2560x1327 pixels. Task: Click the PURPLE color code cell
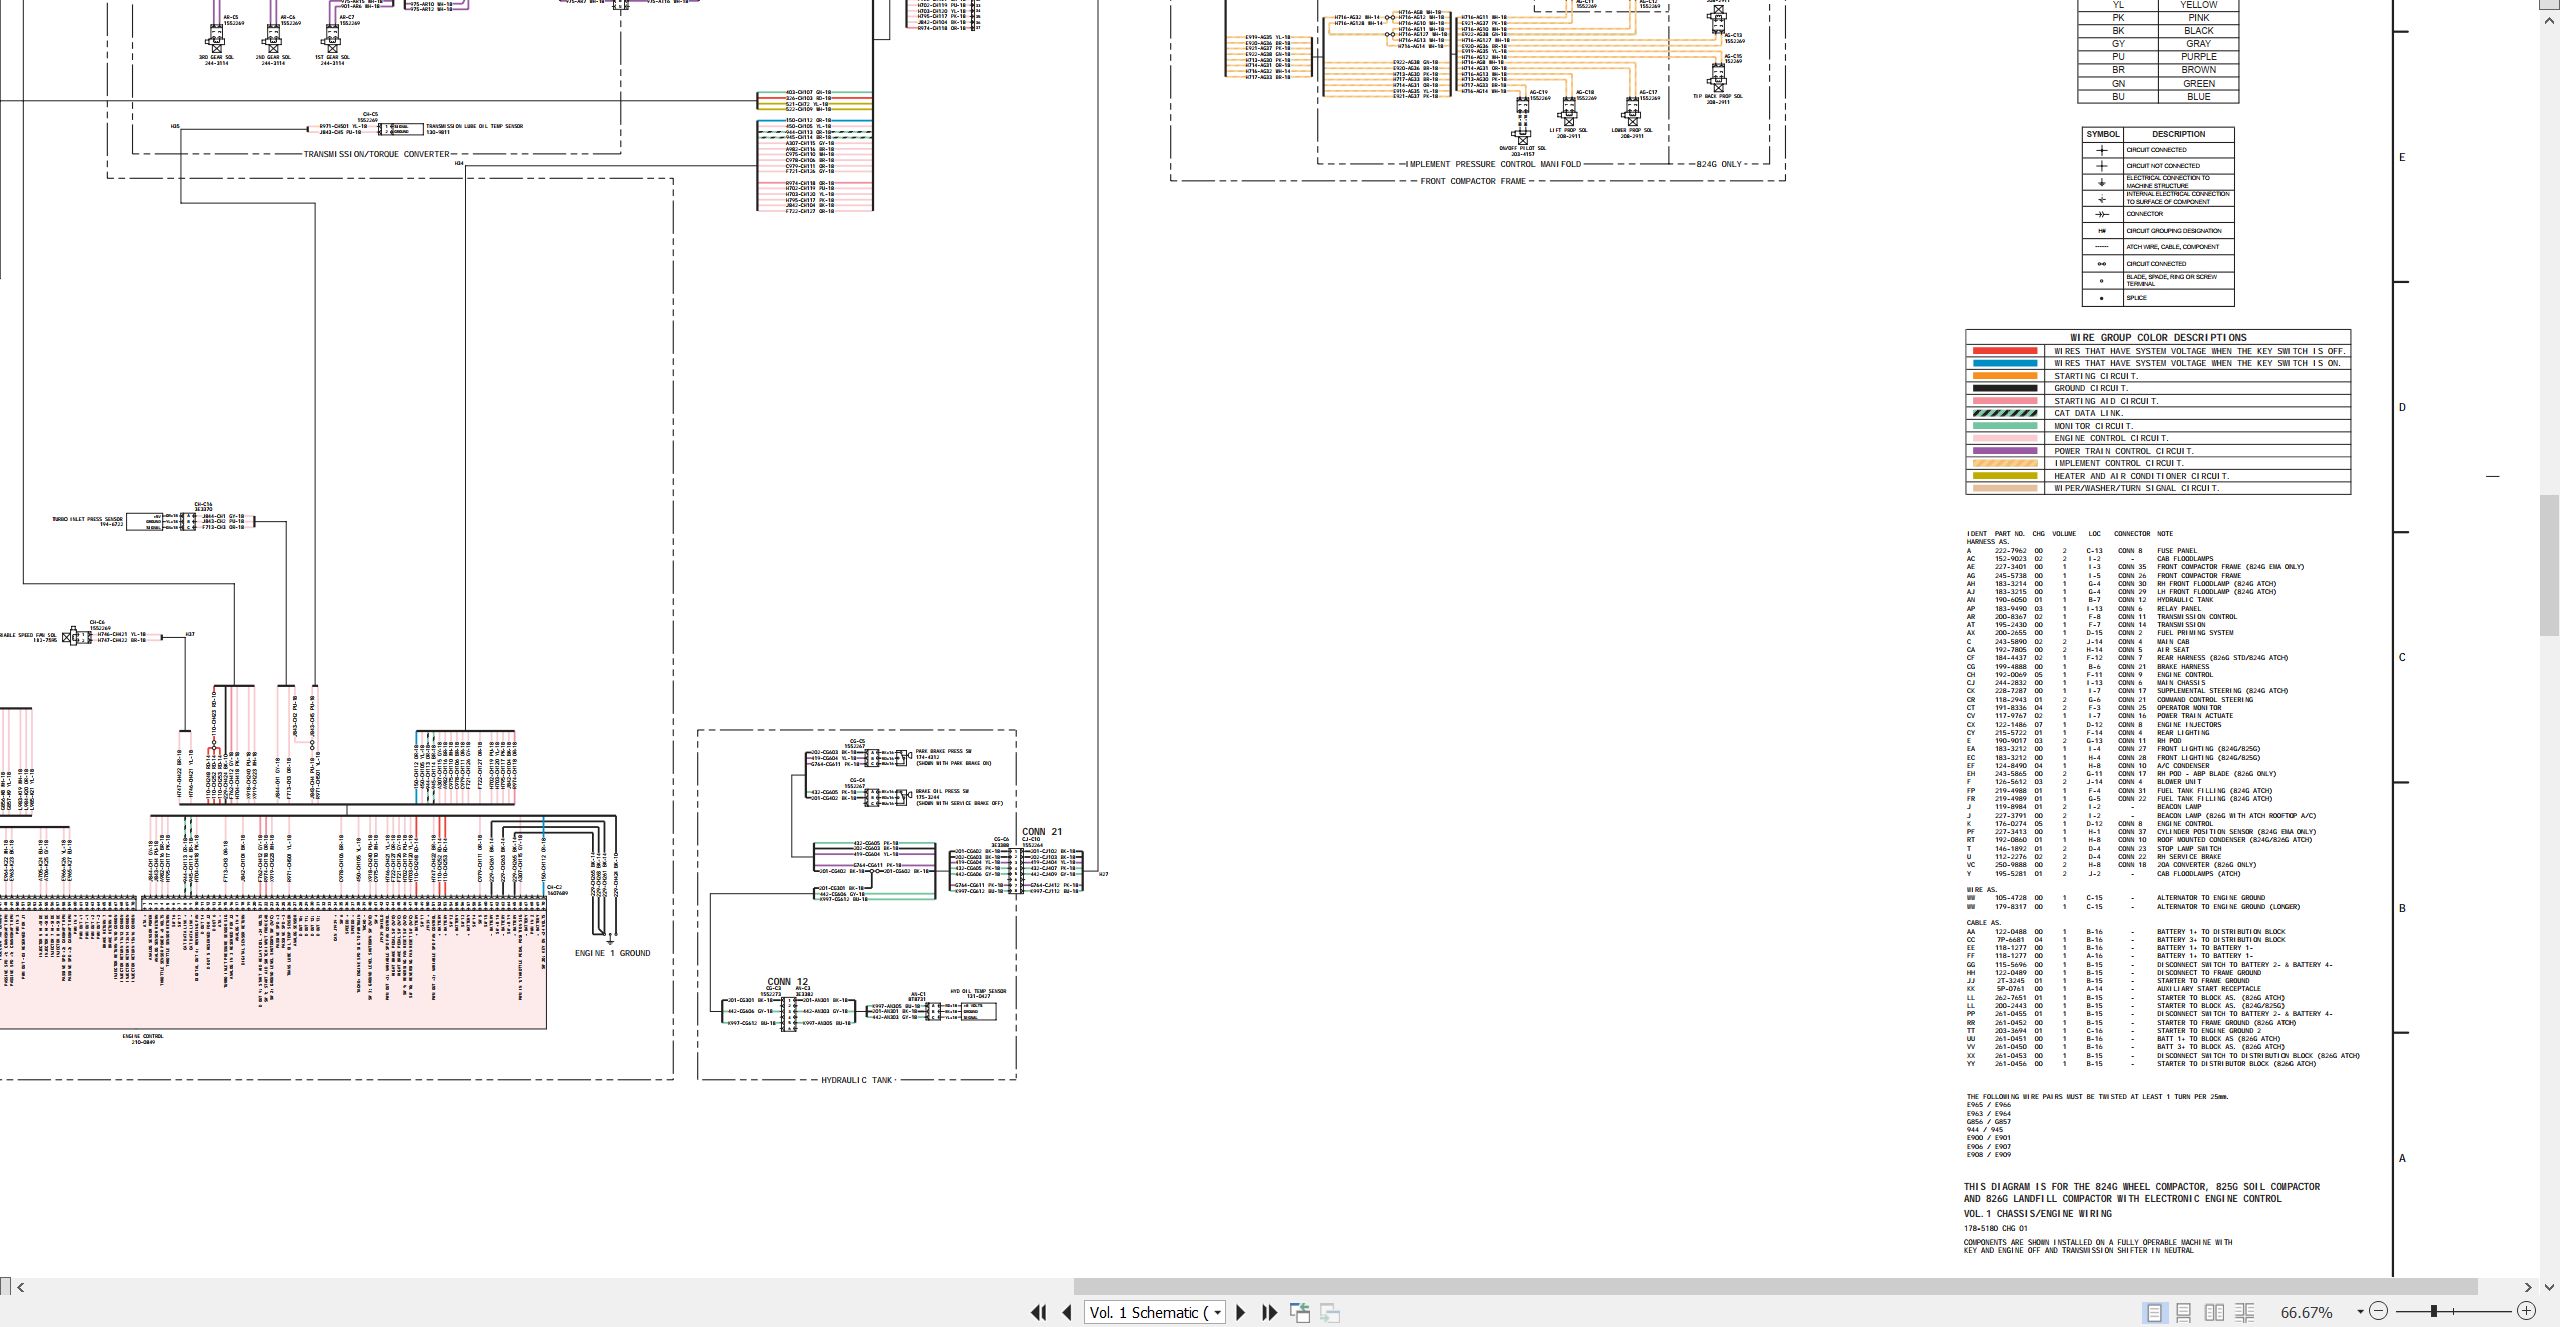(x=2198, y=57)
